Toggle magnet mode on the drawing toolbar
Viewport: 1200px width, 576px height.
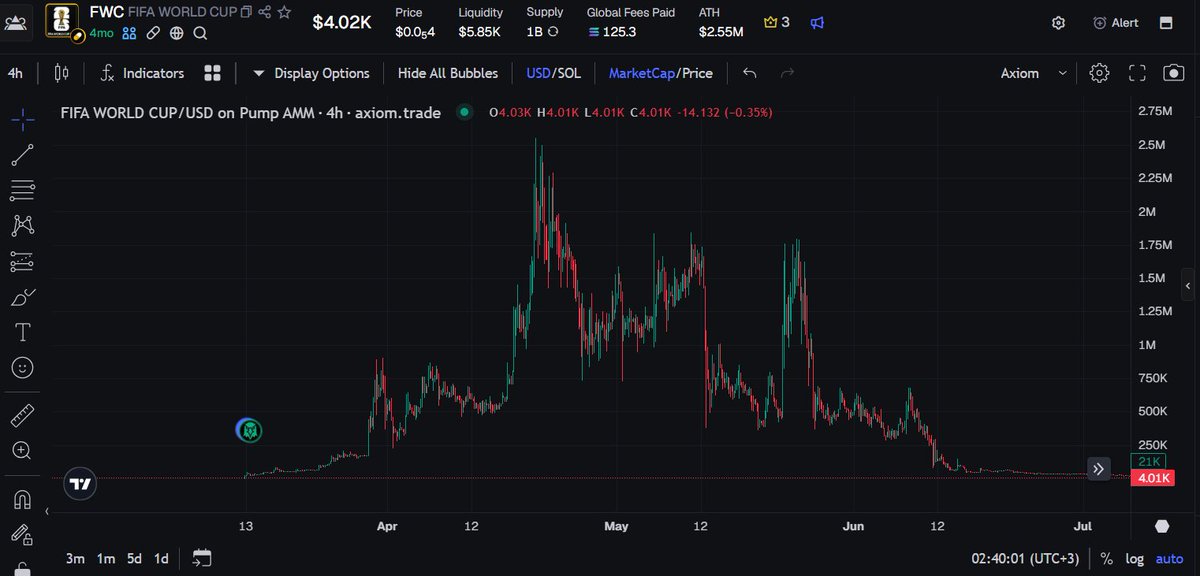tap(22, 497)
